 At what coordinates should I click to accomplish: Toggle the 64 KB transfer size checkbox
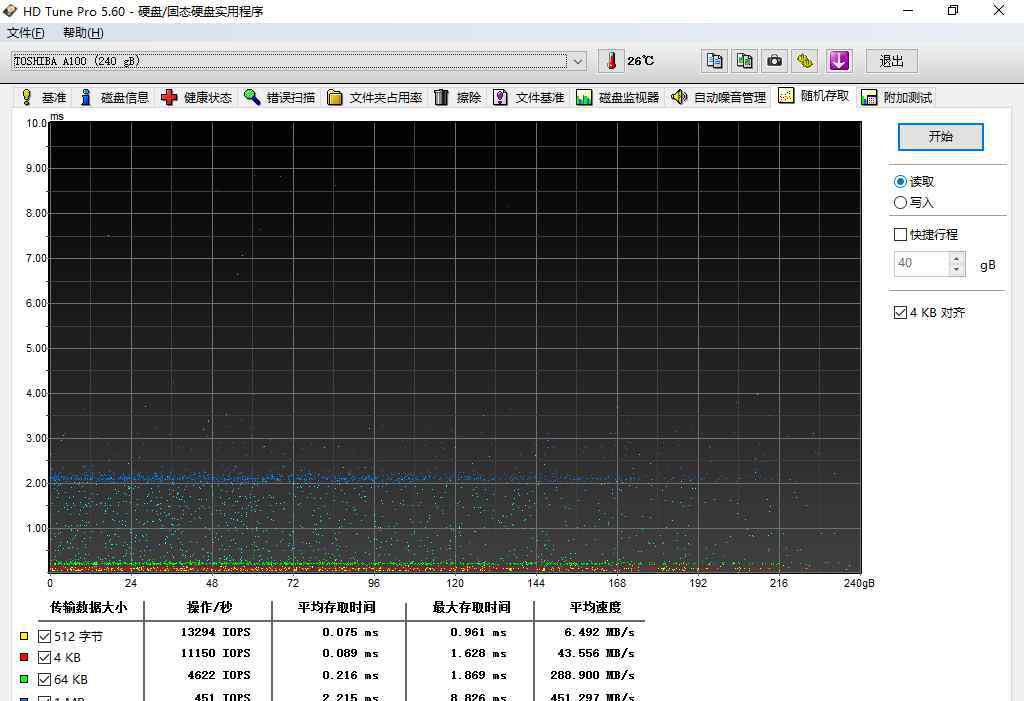coord(44,679)
